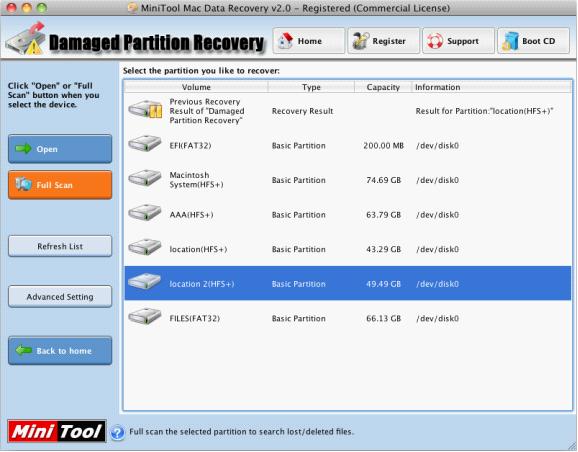
Task: Sort list by Volume column header
Action: tap(196, 87)
